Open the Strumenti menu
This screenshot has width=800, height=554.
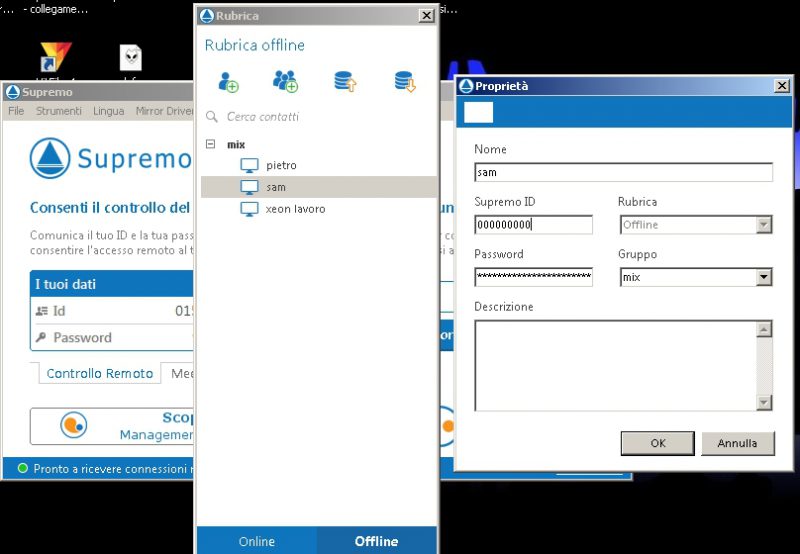tap(59, 111)
